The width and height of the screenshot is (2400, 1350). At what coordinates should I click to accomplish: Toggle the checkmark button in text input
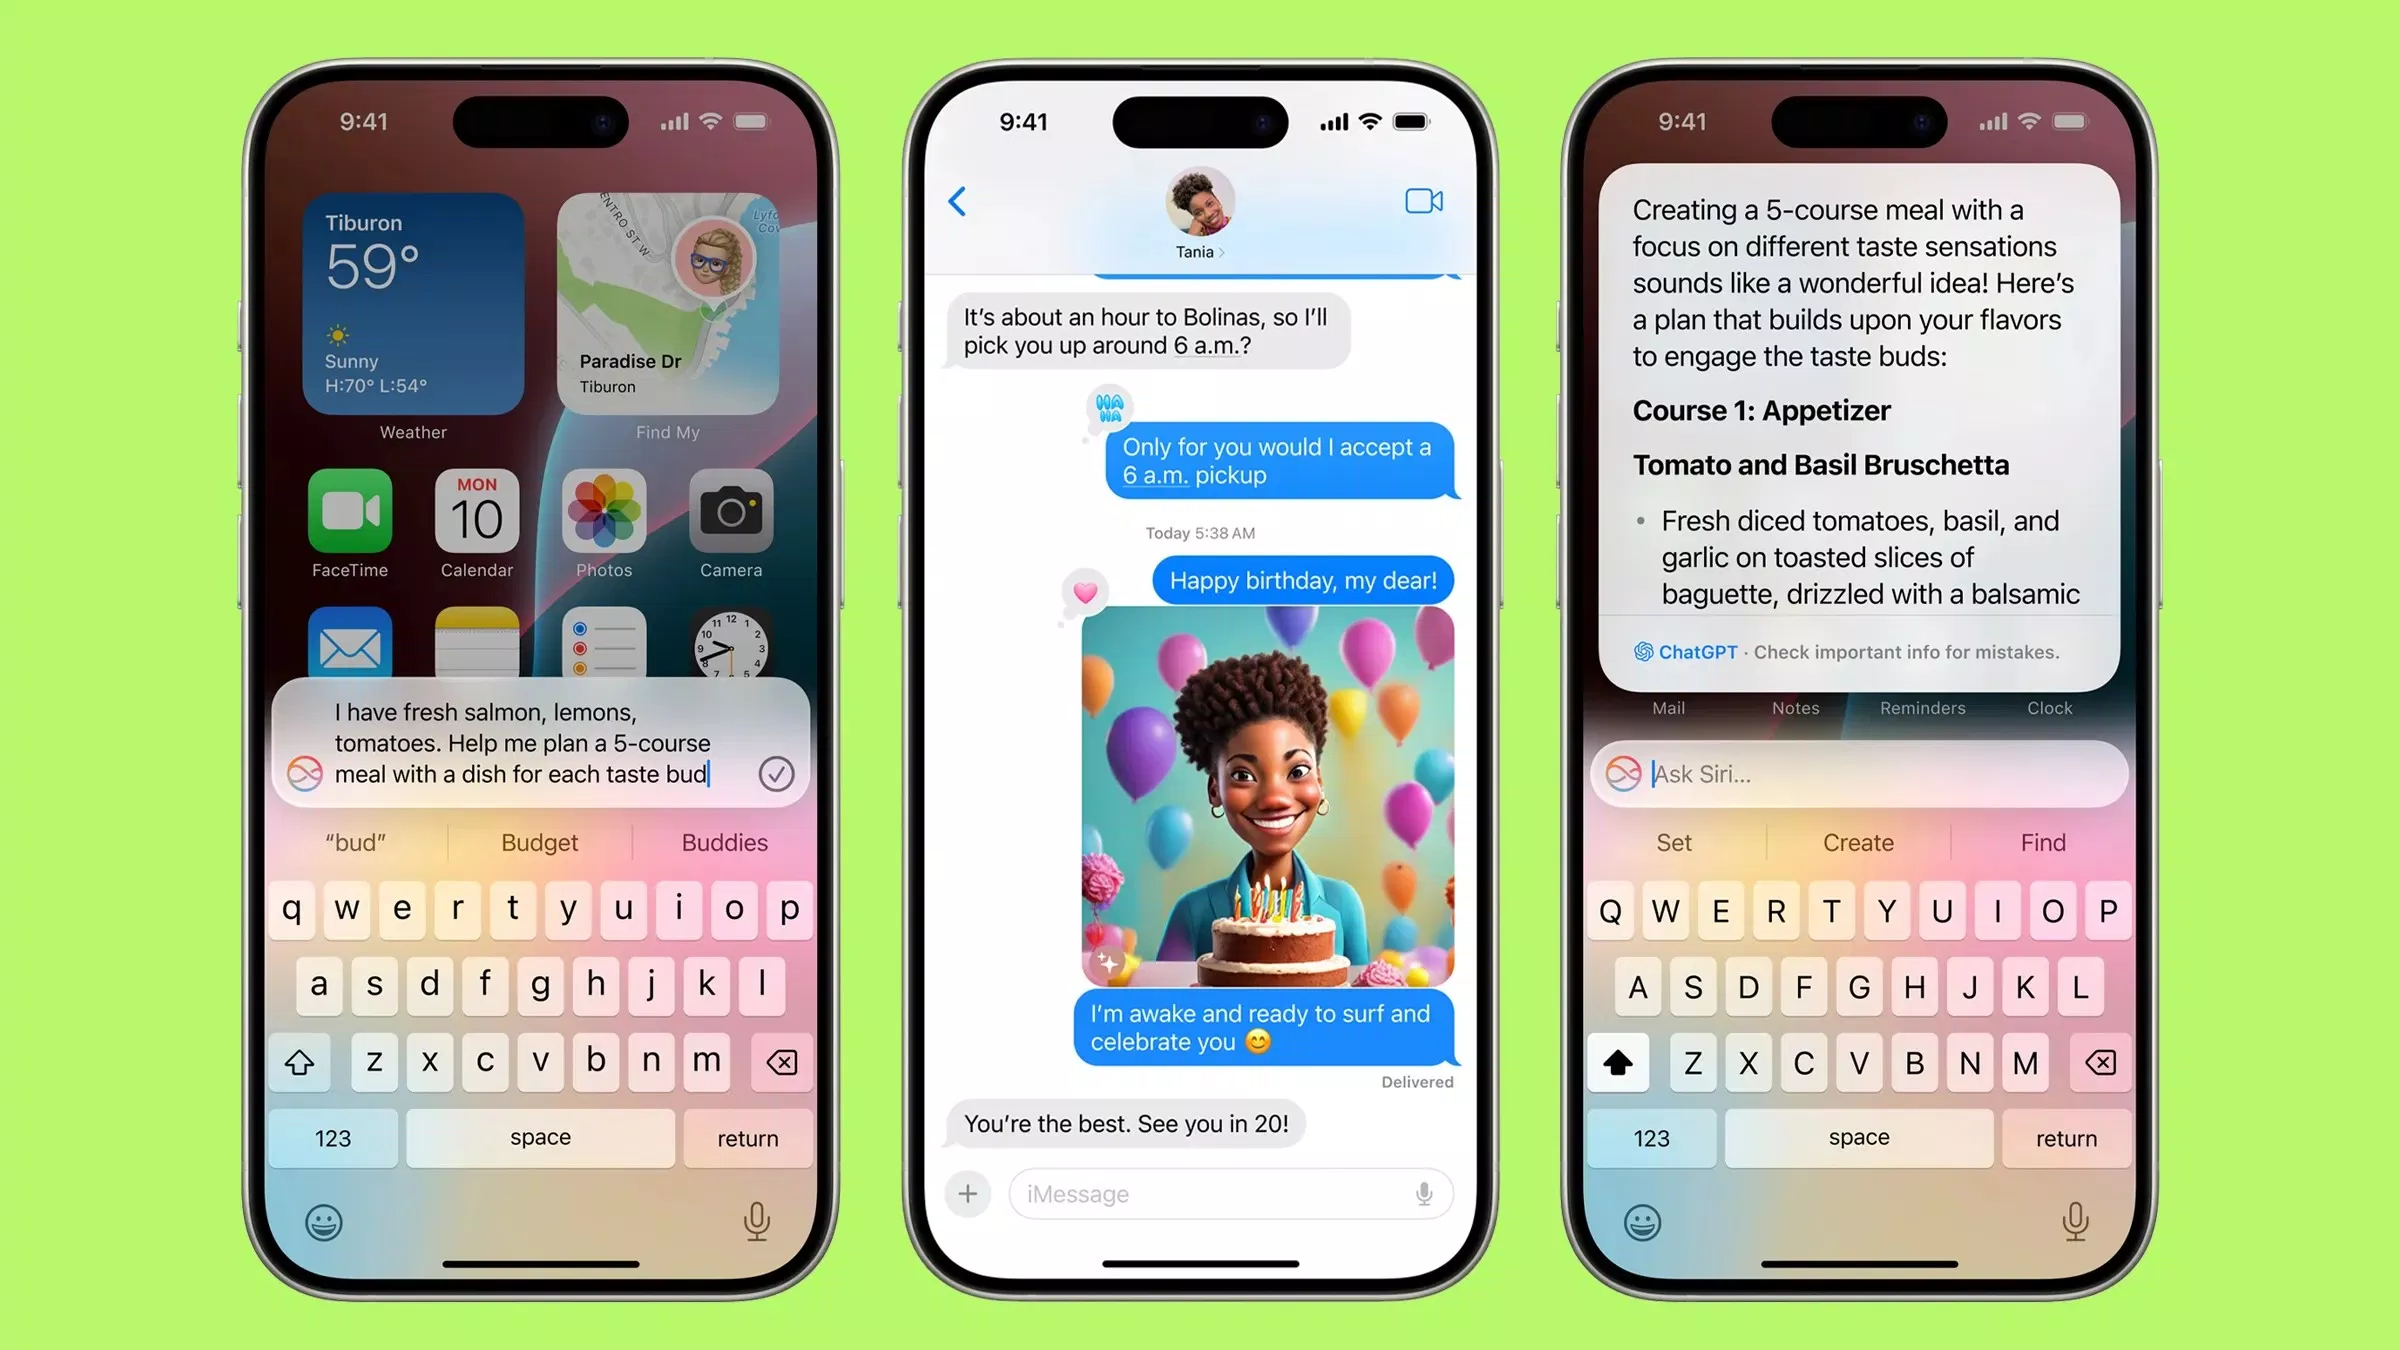[778, 773]
